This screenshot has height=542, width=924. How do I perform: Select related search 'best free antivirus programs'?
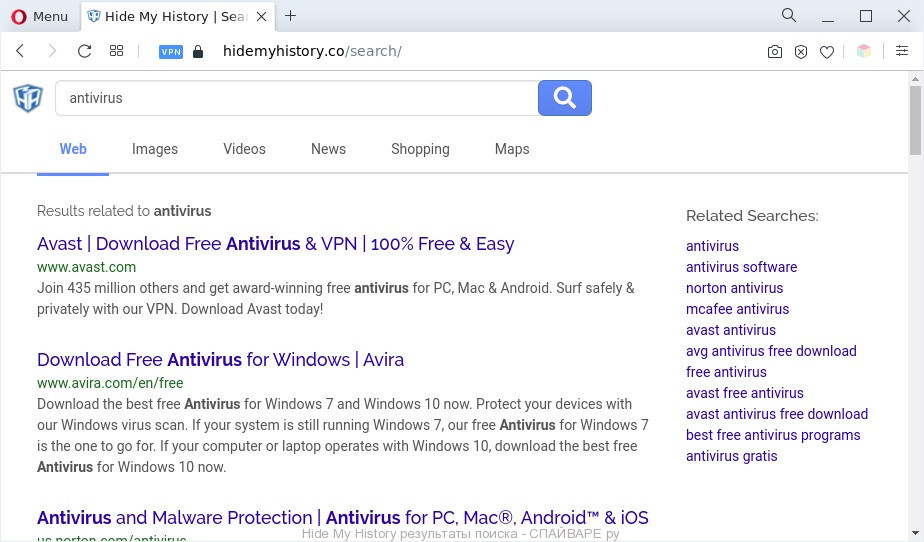coord(773,435)
